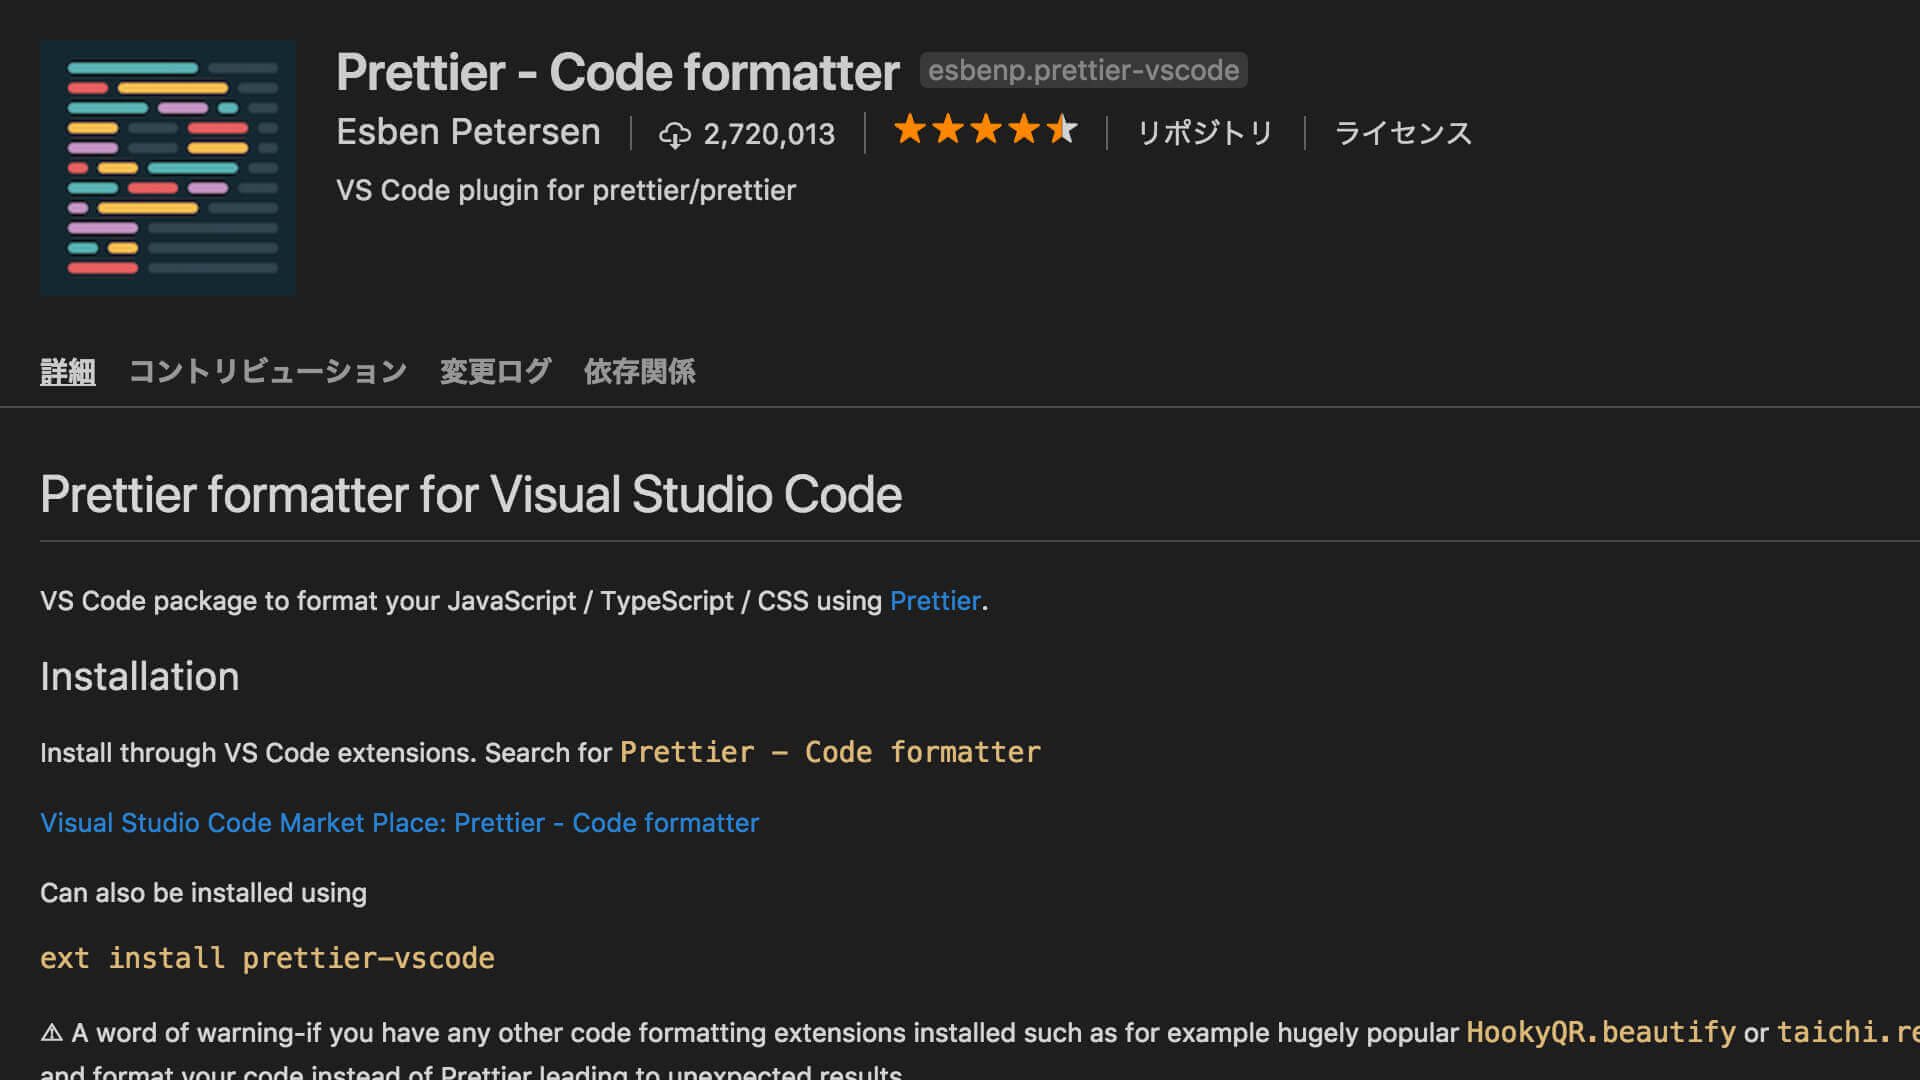Open the 変更ログ tab

pyautogui.click(x=494, y=371)
